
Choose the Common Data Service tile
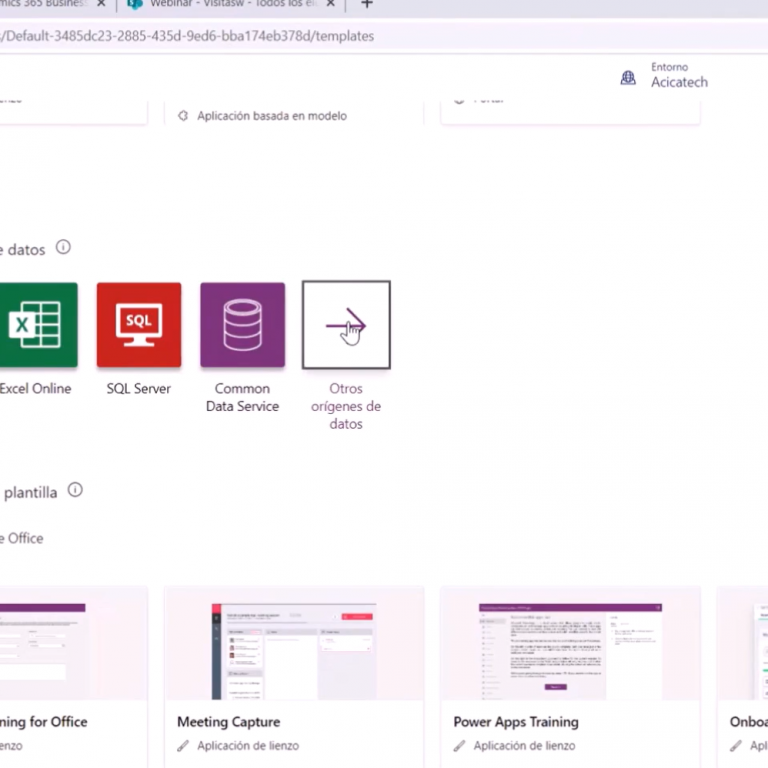[x=242, y=325]
